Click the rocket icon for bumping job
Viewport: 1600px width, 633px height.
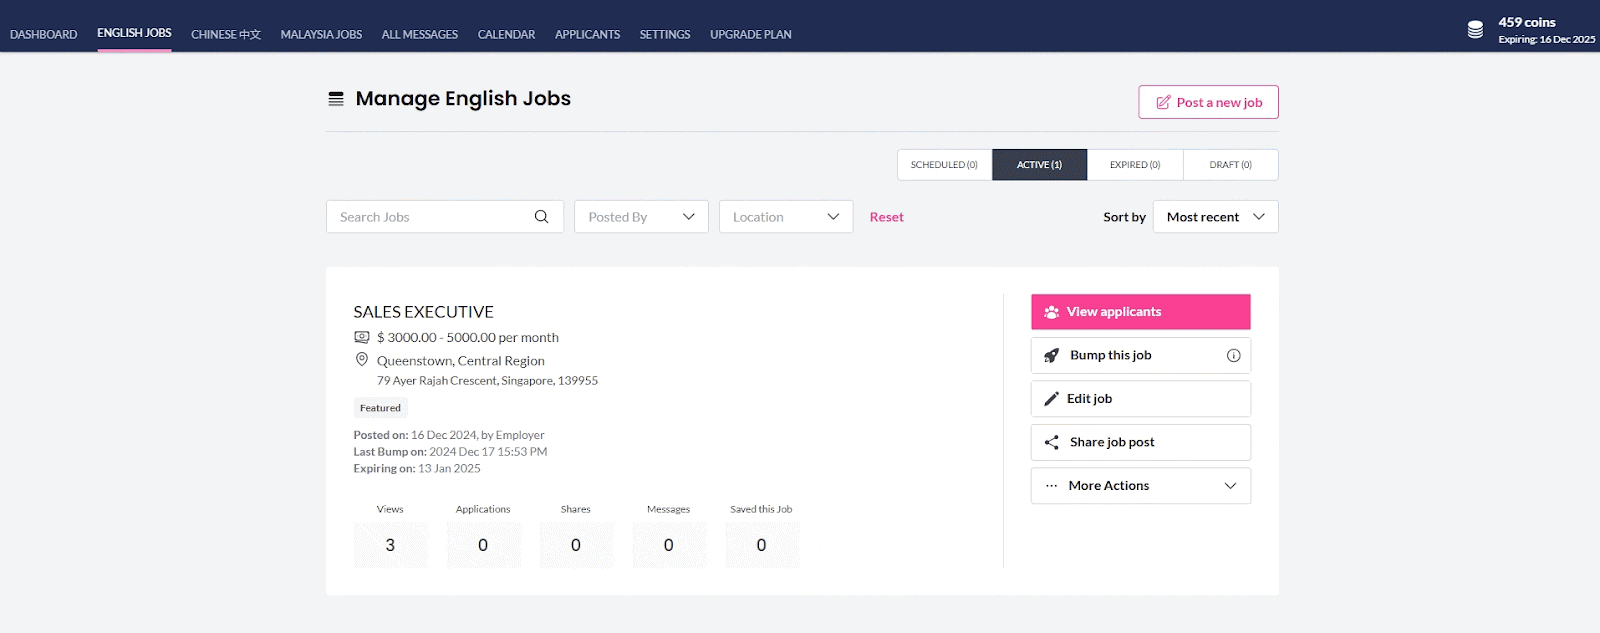coord(1051,356)
